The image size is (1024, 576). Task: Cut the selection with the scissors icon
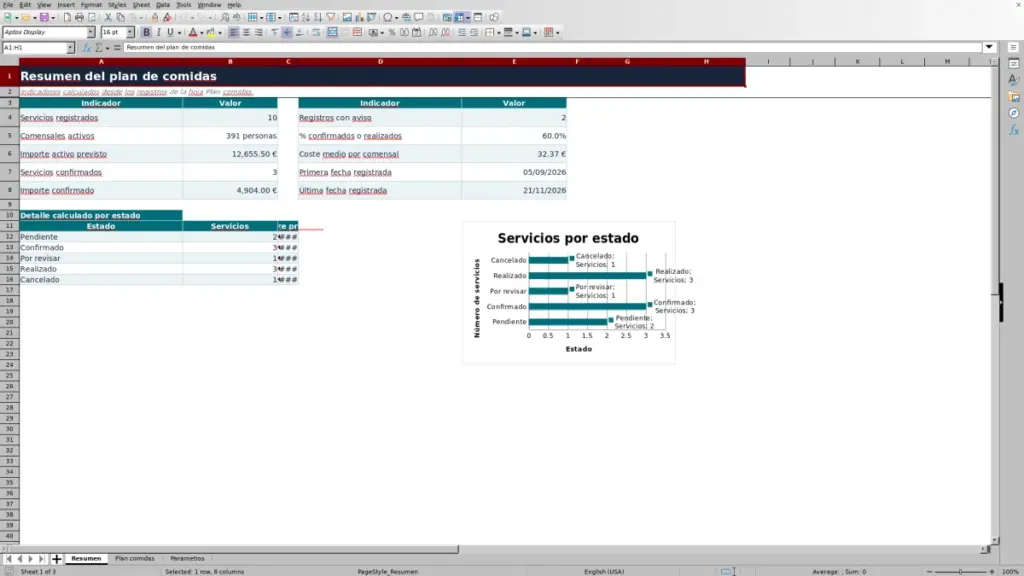click(x=108, y=18)
